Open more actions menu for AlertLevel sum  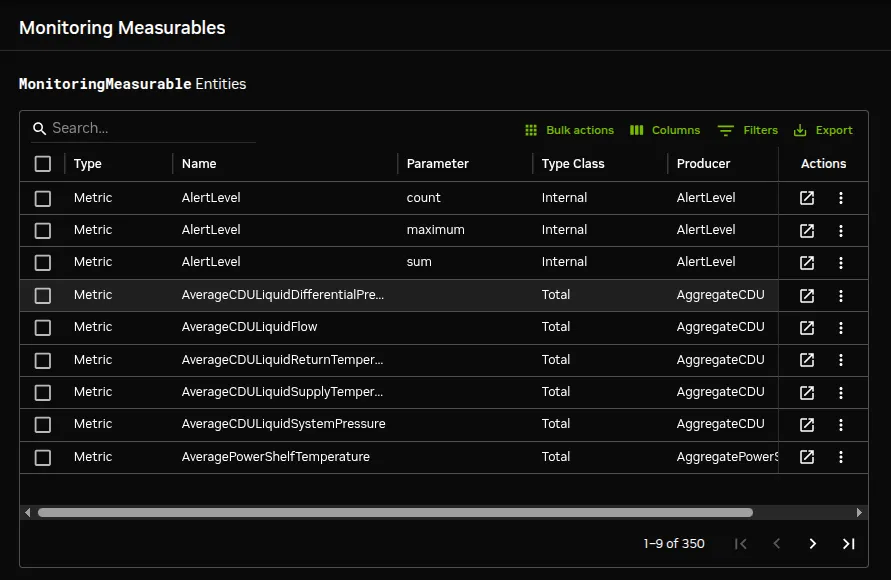point(841,262)
